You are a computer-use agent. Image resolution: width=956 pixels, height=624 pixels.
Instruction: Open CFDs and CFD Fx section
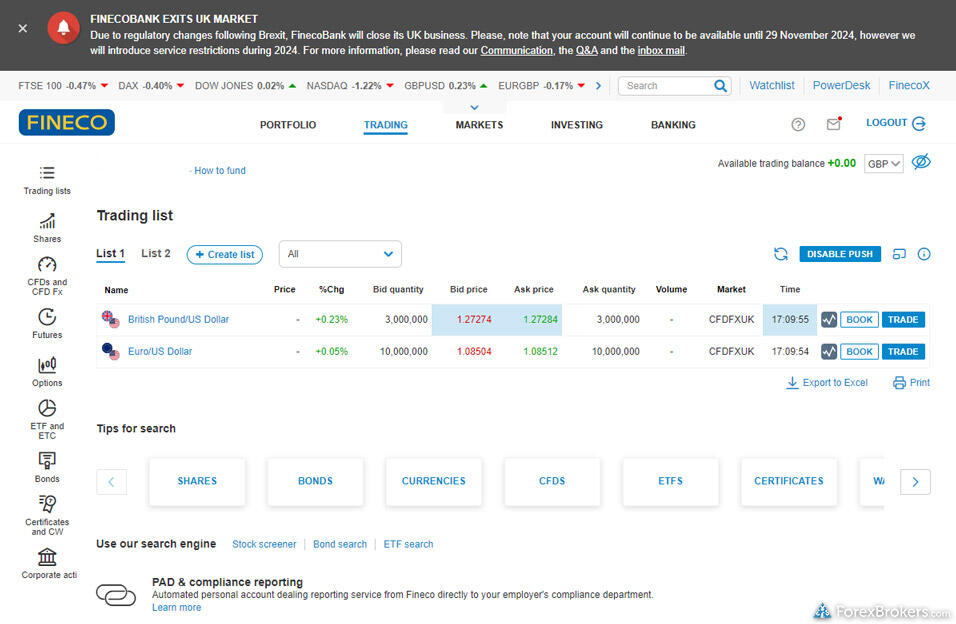click(47, 276)
